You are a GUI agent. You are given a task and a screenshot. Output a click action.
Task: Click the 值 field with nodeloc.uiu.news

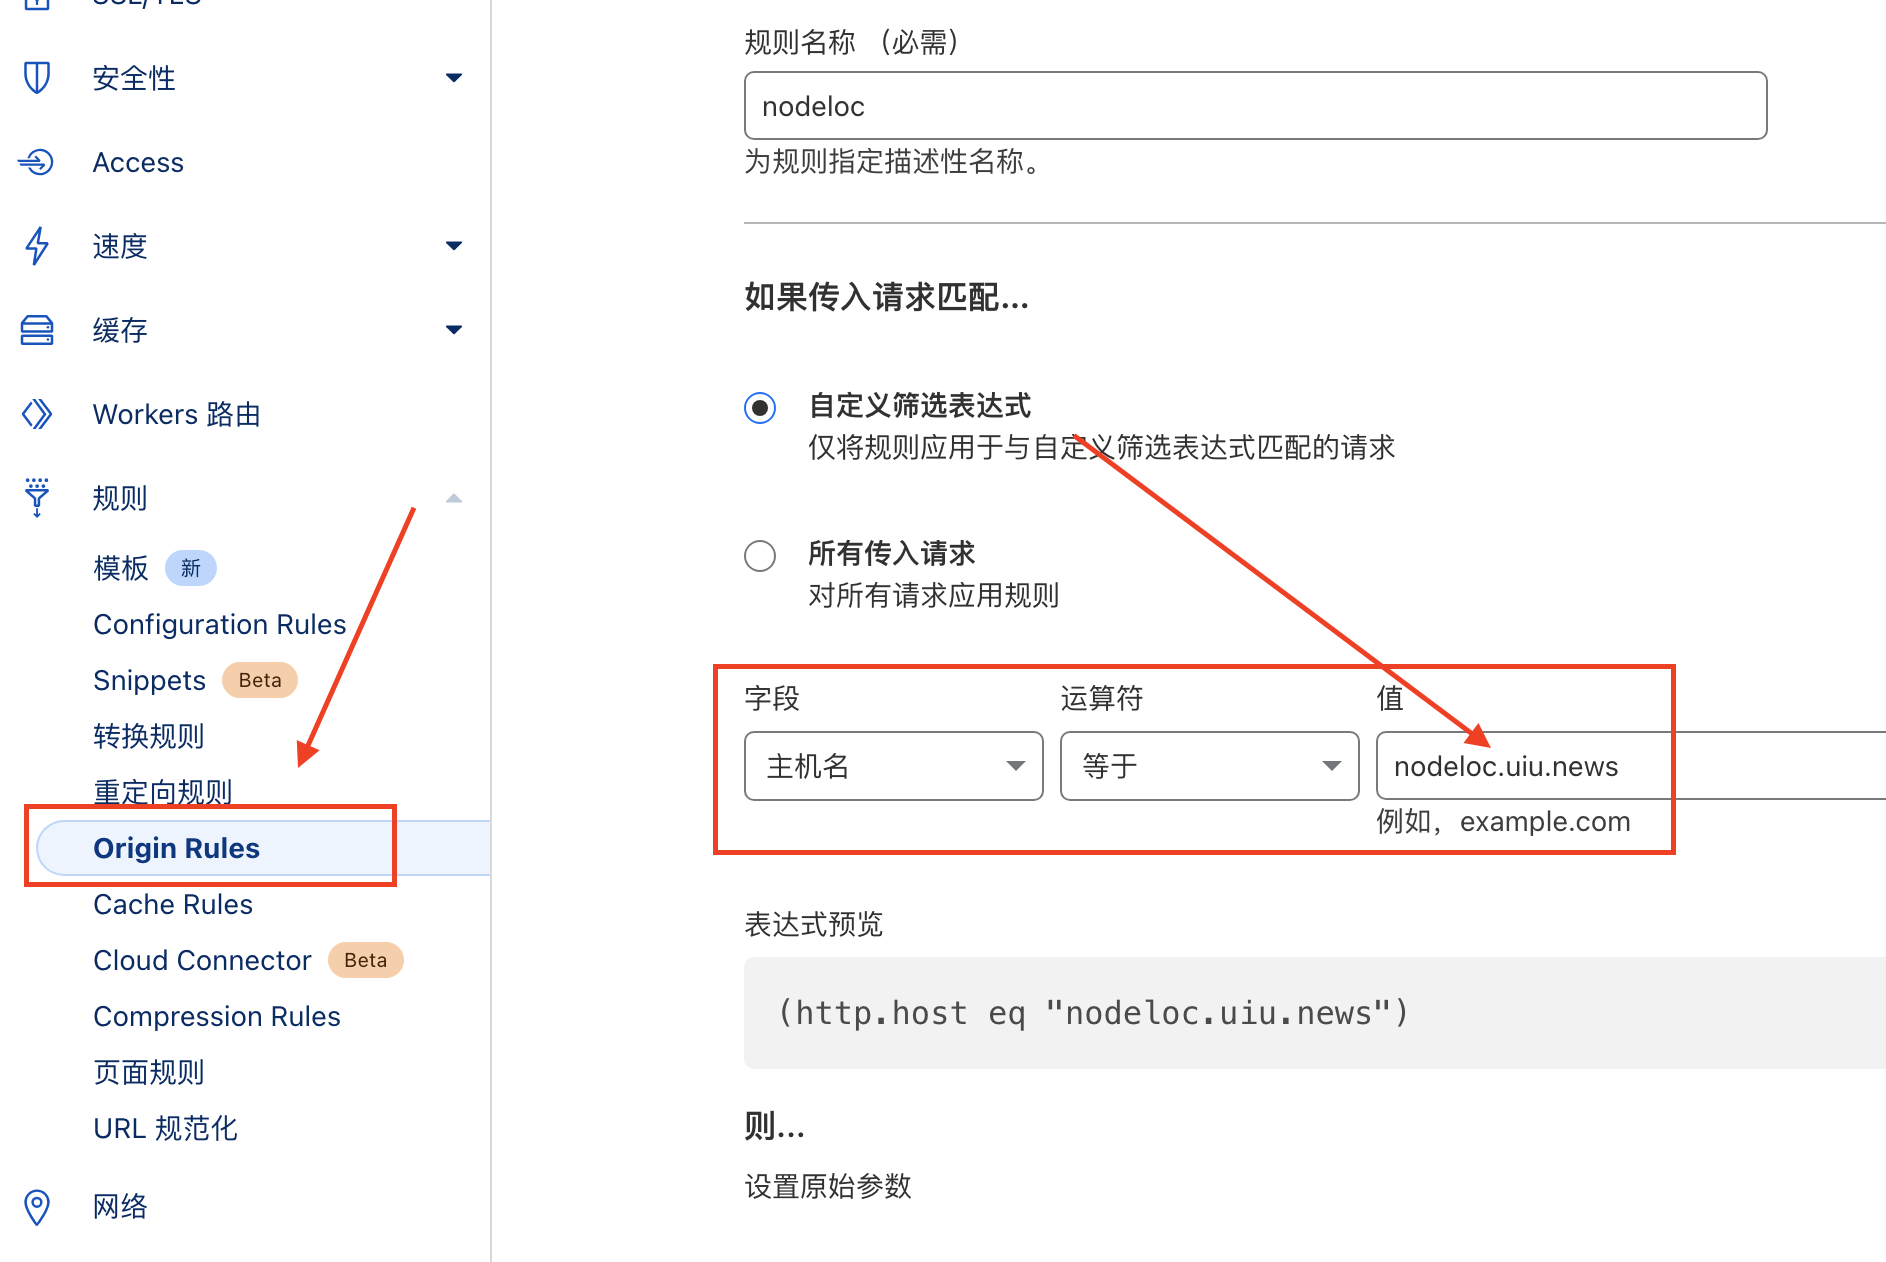coord(1631,766)
